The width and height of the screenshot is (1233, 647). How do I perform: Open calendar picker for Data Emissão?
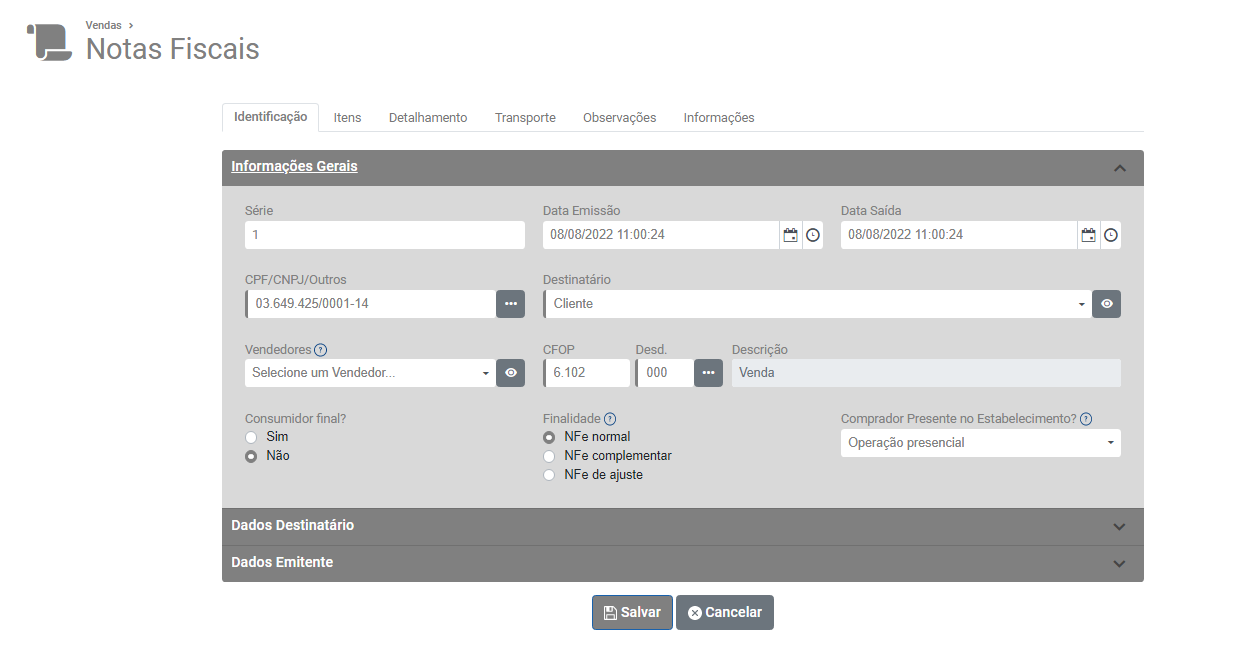click(x=790, y=235)
